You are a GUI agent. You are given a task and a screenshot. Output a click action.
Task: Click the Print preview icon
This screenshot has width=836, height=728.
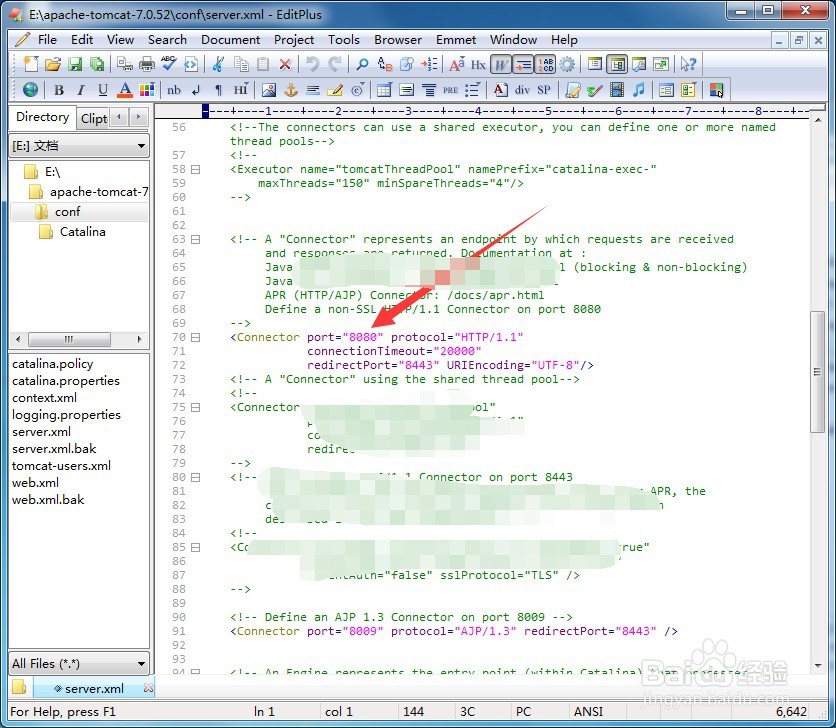tap(125, 64)
